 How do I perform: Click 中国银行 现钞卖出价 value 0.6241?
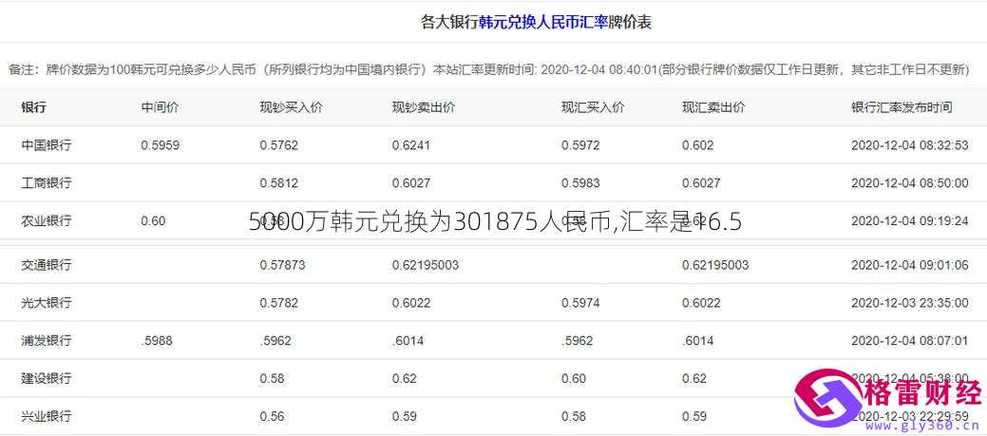(411, 145)
